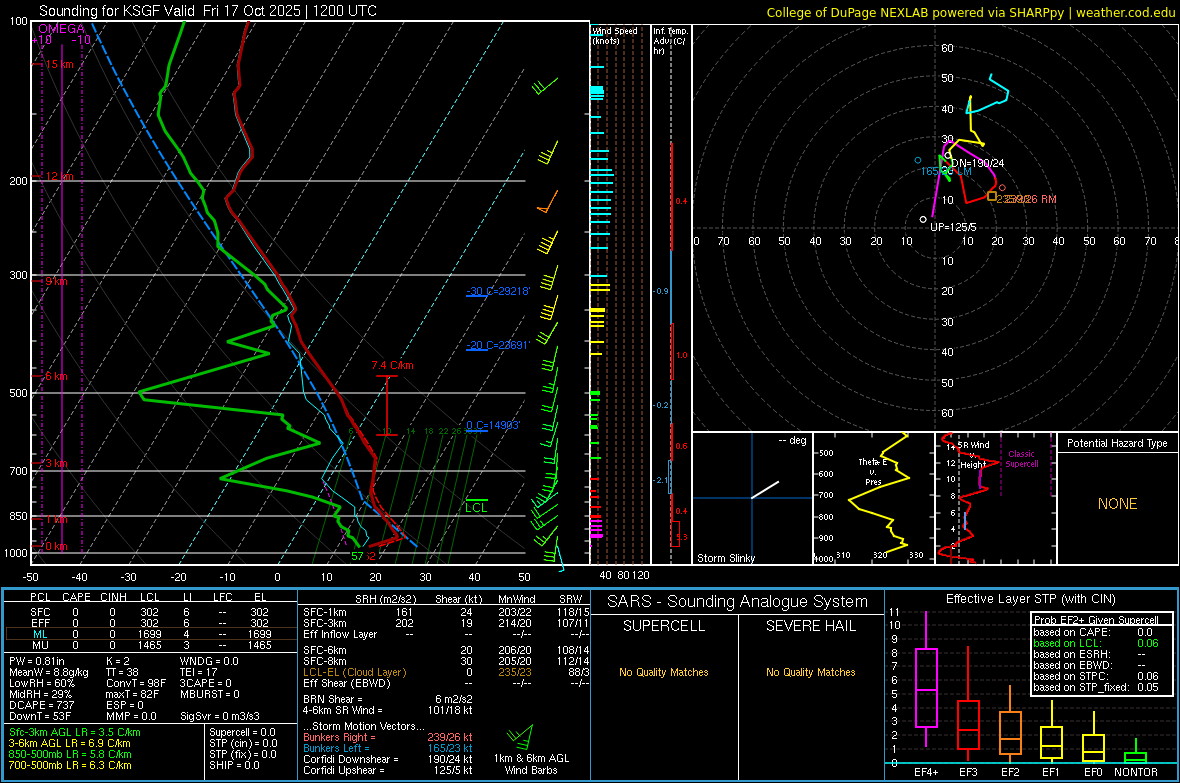Click the yellow 'NONE' hazard text
The height and width of the screenshot is (783, 1180).
[1117, 504]
